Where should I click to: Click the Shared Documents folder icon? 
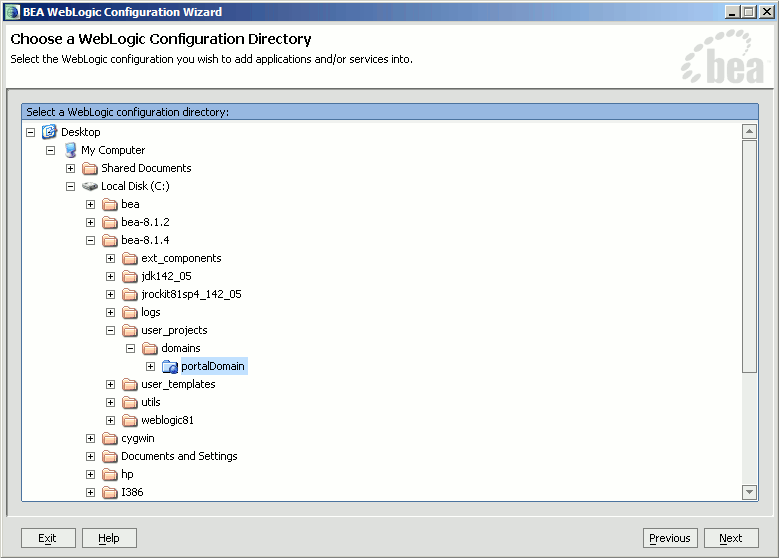(90, 168)
